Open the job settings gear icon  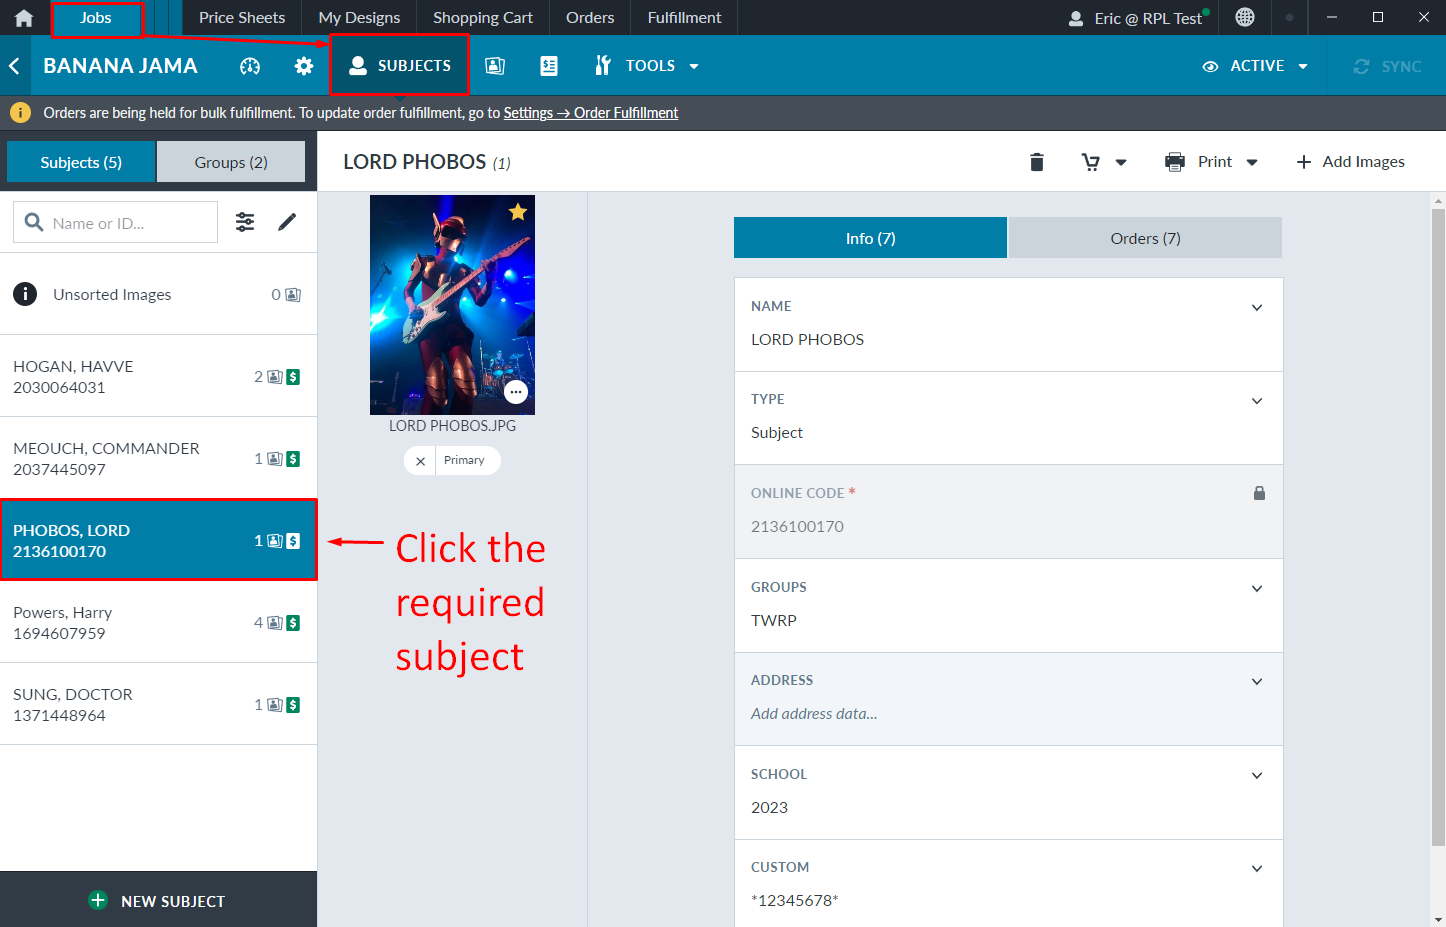coord(302,65)
